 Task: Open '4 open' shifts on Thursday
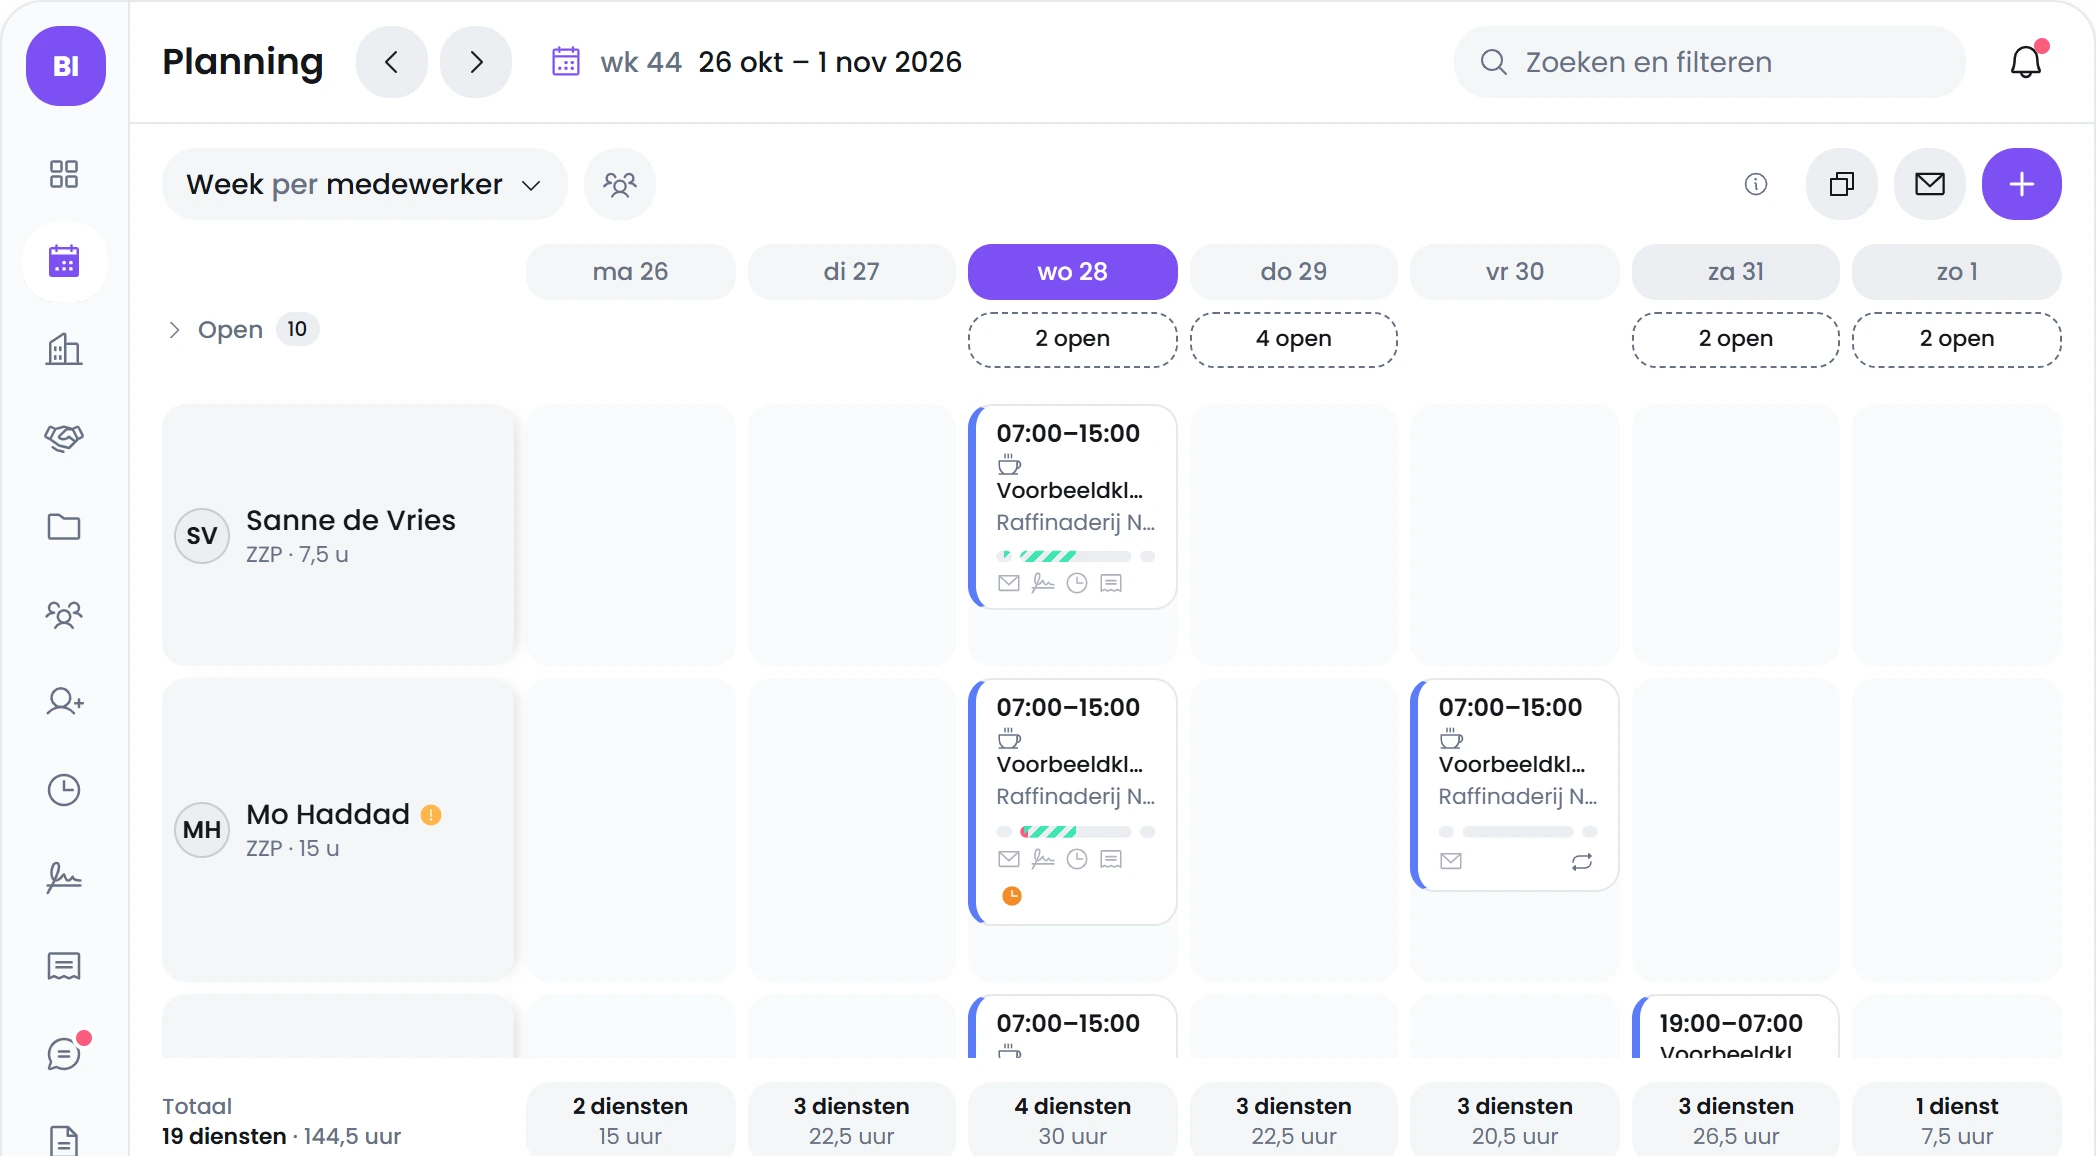pos(1294,339)
